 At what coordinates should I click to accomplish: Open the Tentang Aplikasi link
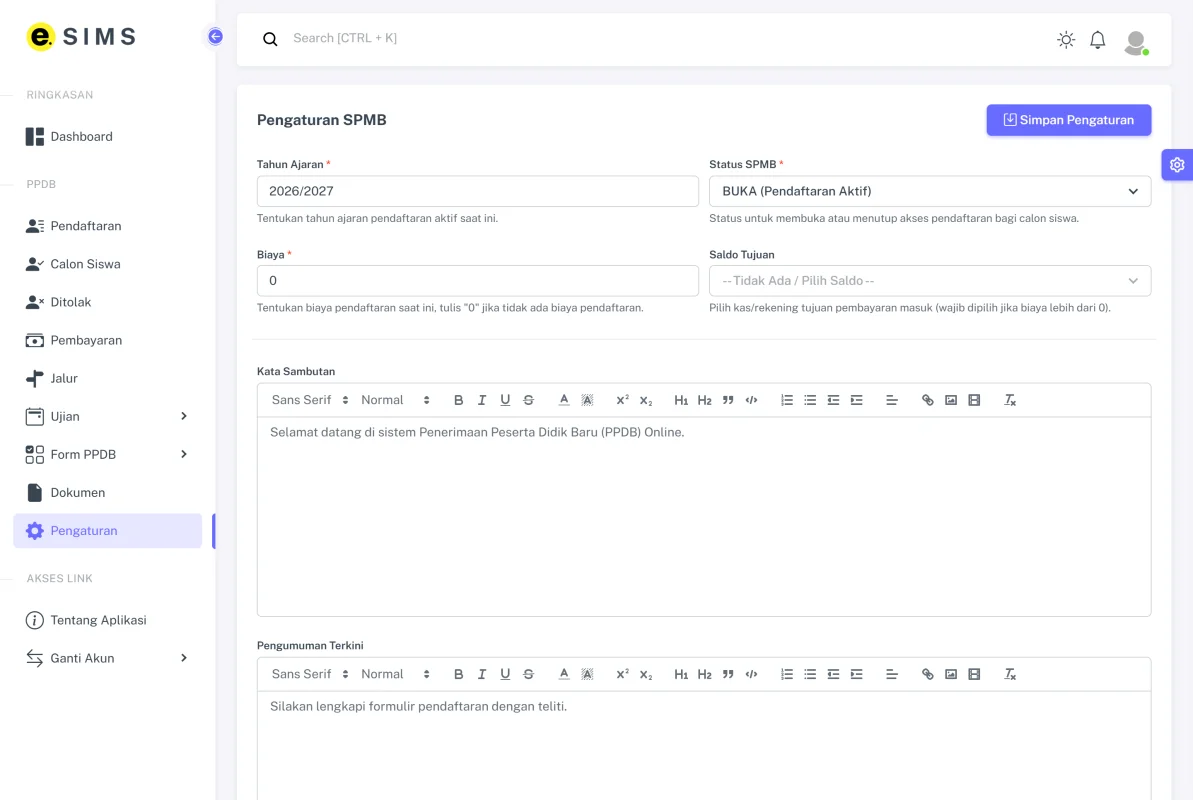107,620
